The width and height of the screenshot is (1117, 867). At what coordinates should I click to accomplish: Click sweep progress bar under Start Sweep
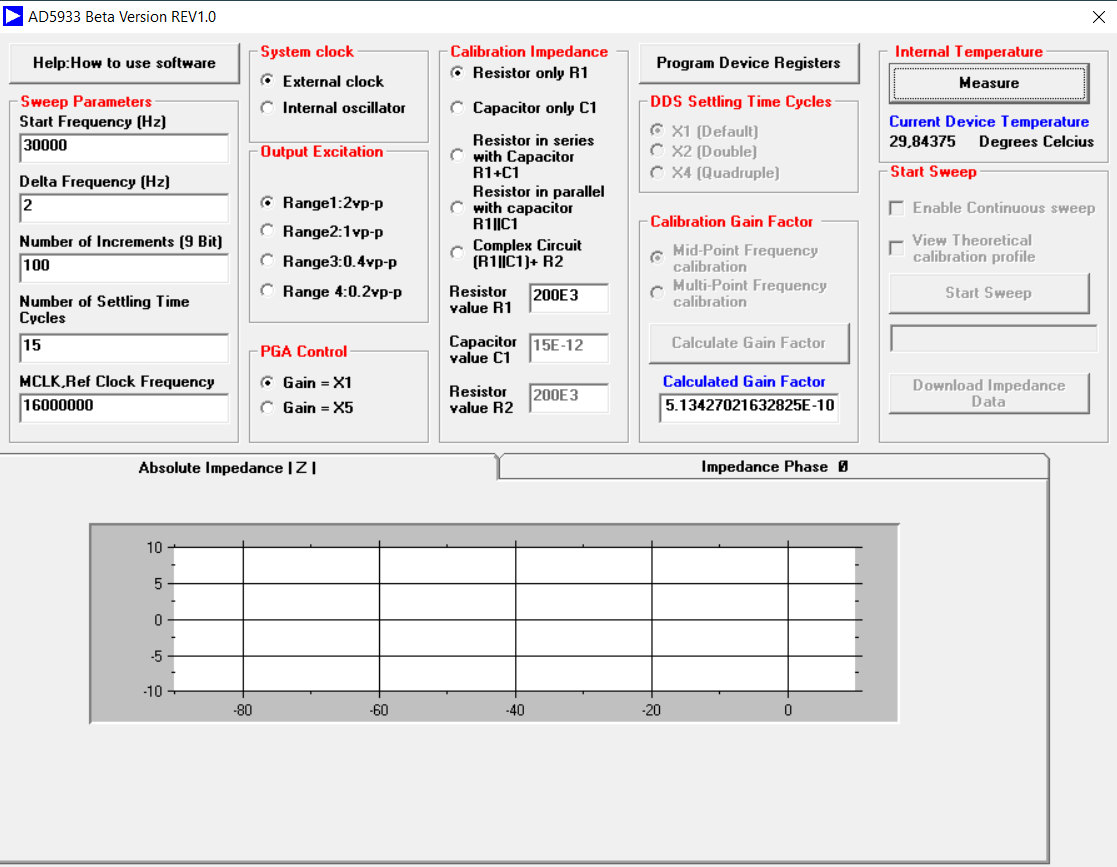993,338
